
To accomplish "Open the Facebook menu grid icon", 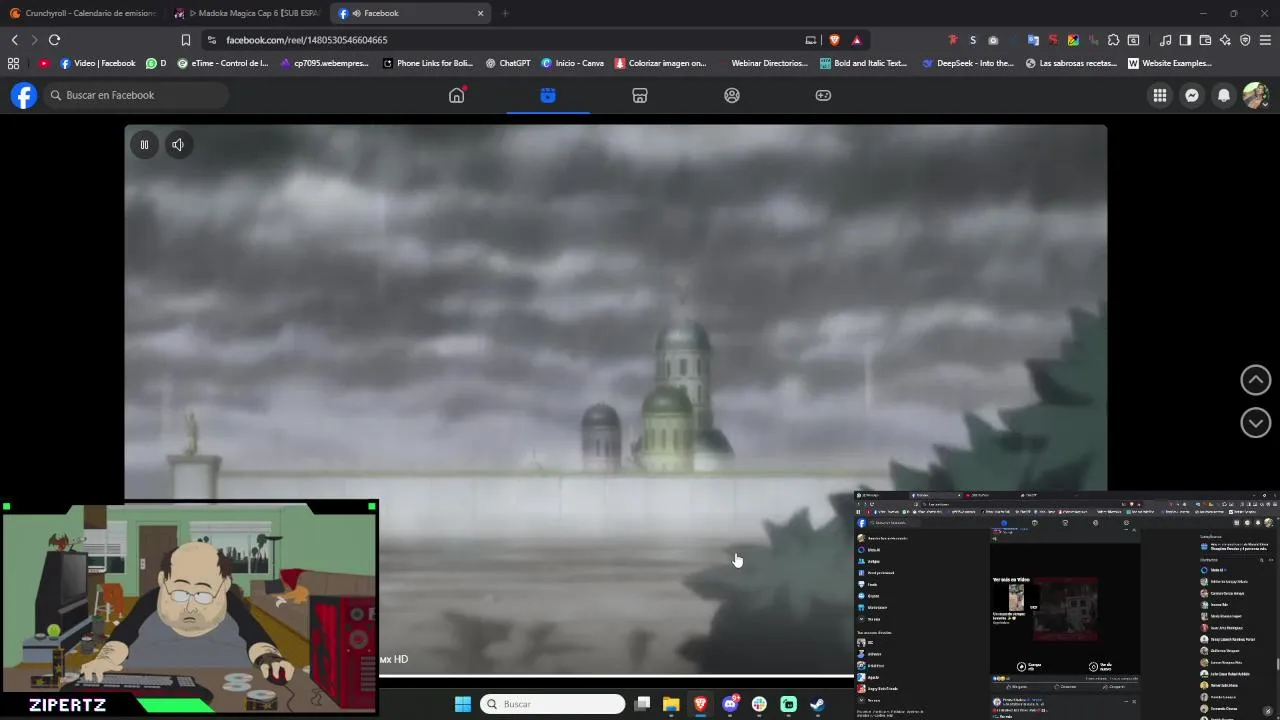I will [1160, 95].
